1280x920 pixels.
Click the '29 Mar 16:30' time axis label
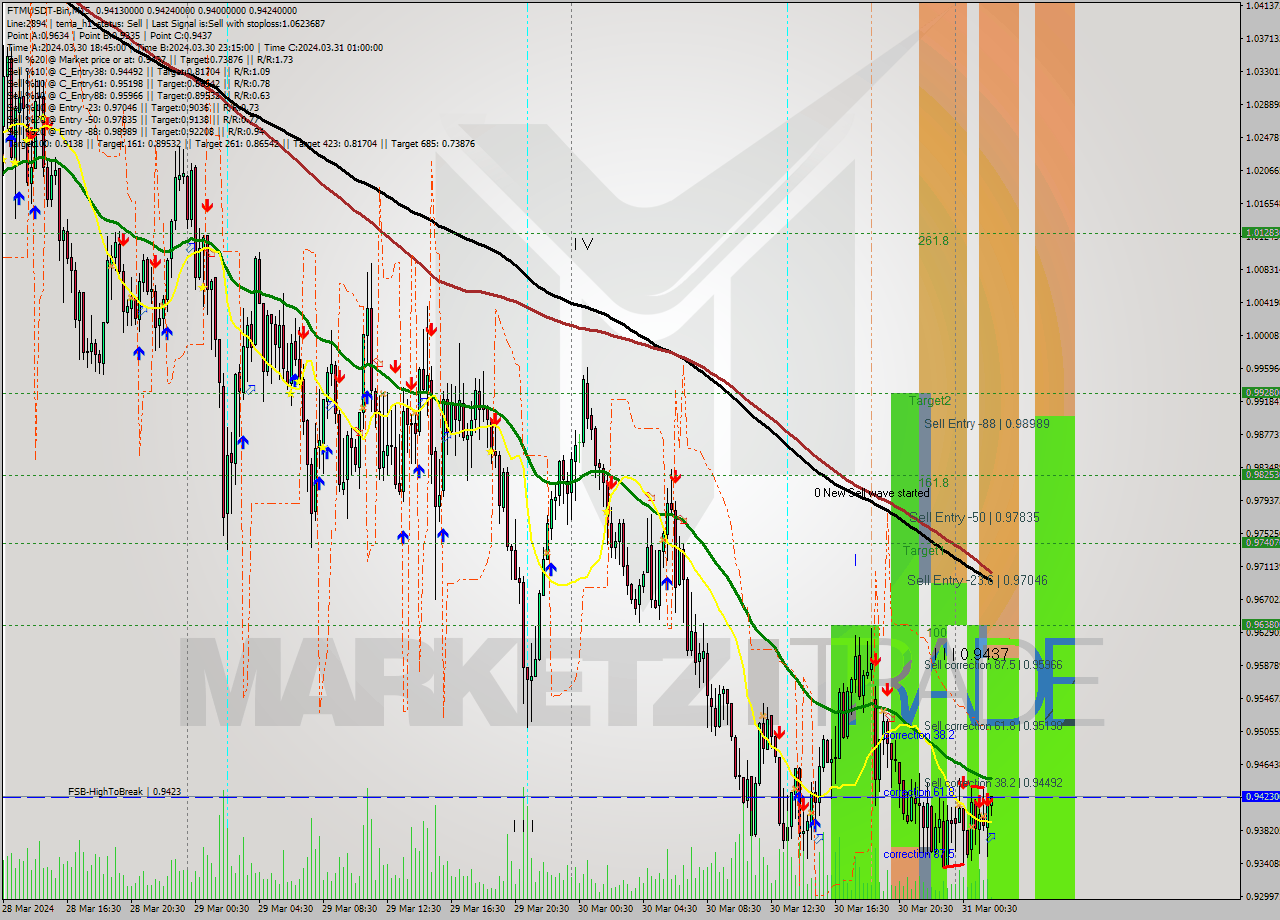click(x=478, y=909)
